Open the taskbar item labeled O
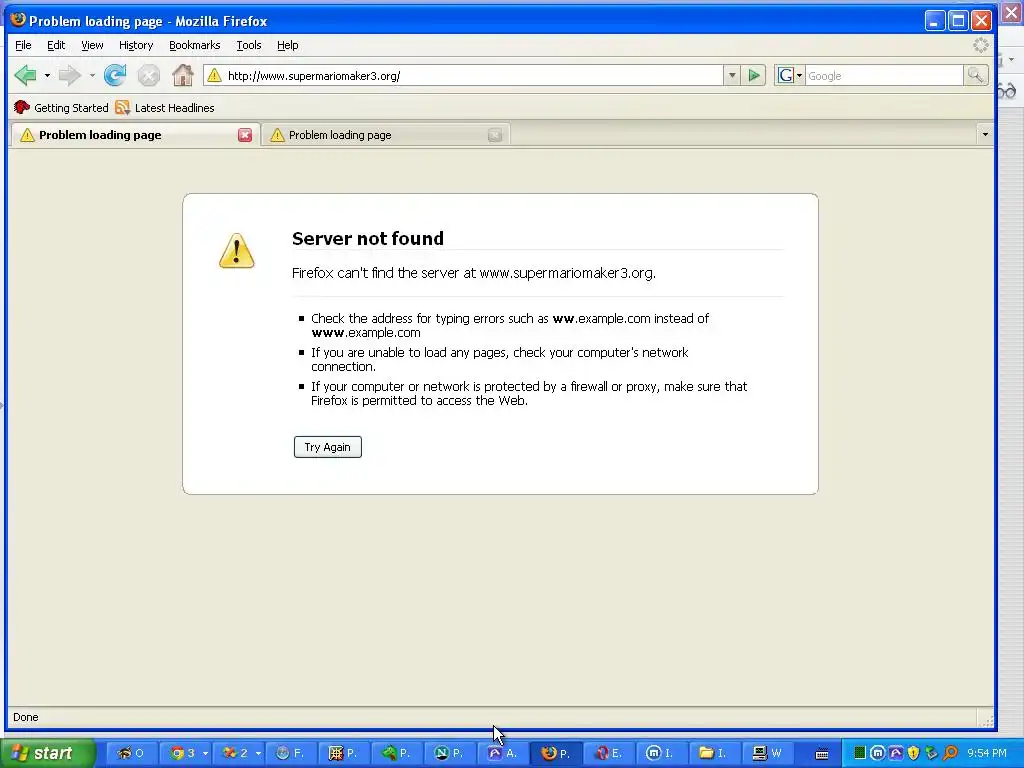1024x768 pixels. click(x=132, y=754)
